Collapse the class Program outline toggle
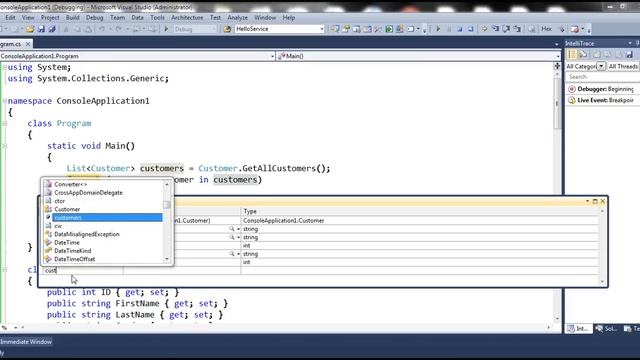This screenshot has height=360, width=640. coord(4,123)
